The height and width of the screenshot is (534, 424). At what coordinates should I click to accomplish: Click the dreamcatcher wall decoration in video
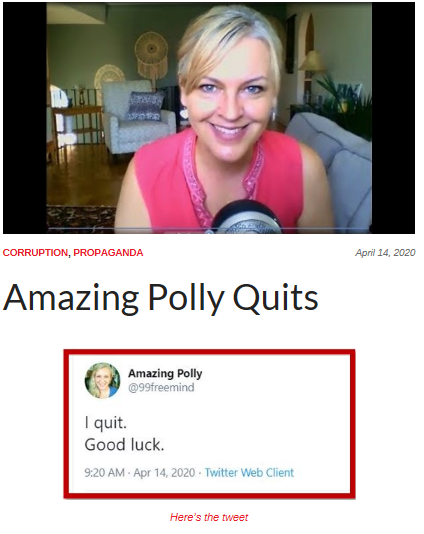pyautogui.click(x=152, y=56)
